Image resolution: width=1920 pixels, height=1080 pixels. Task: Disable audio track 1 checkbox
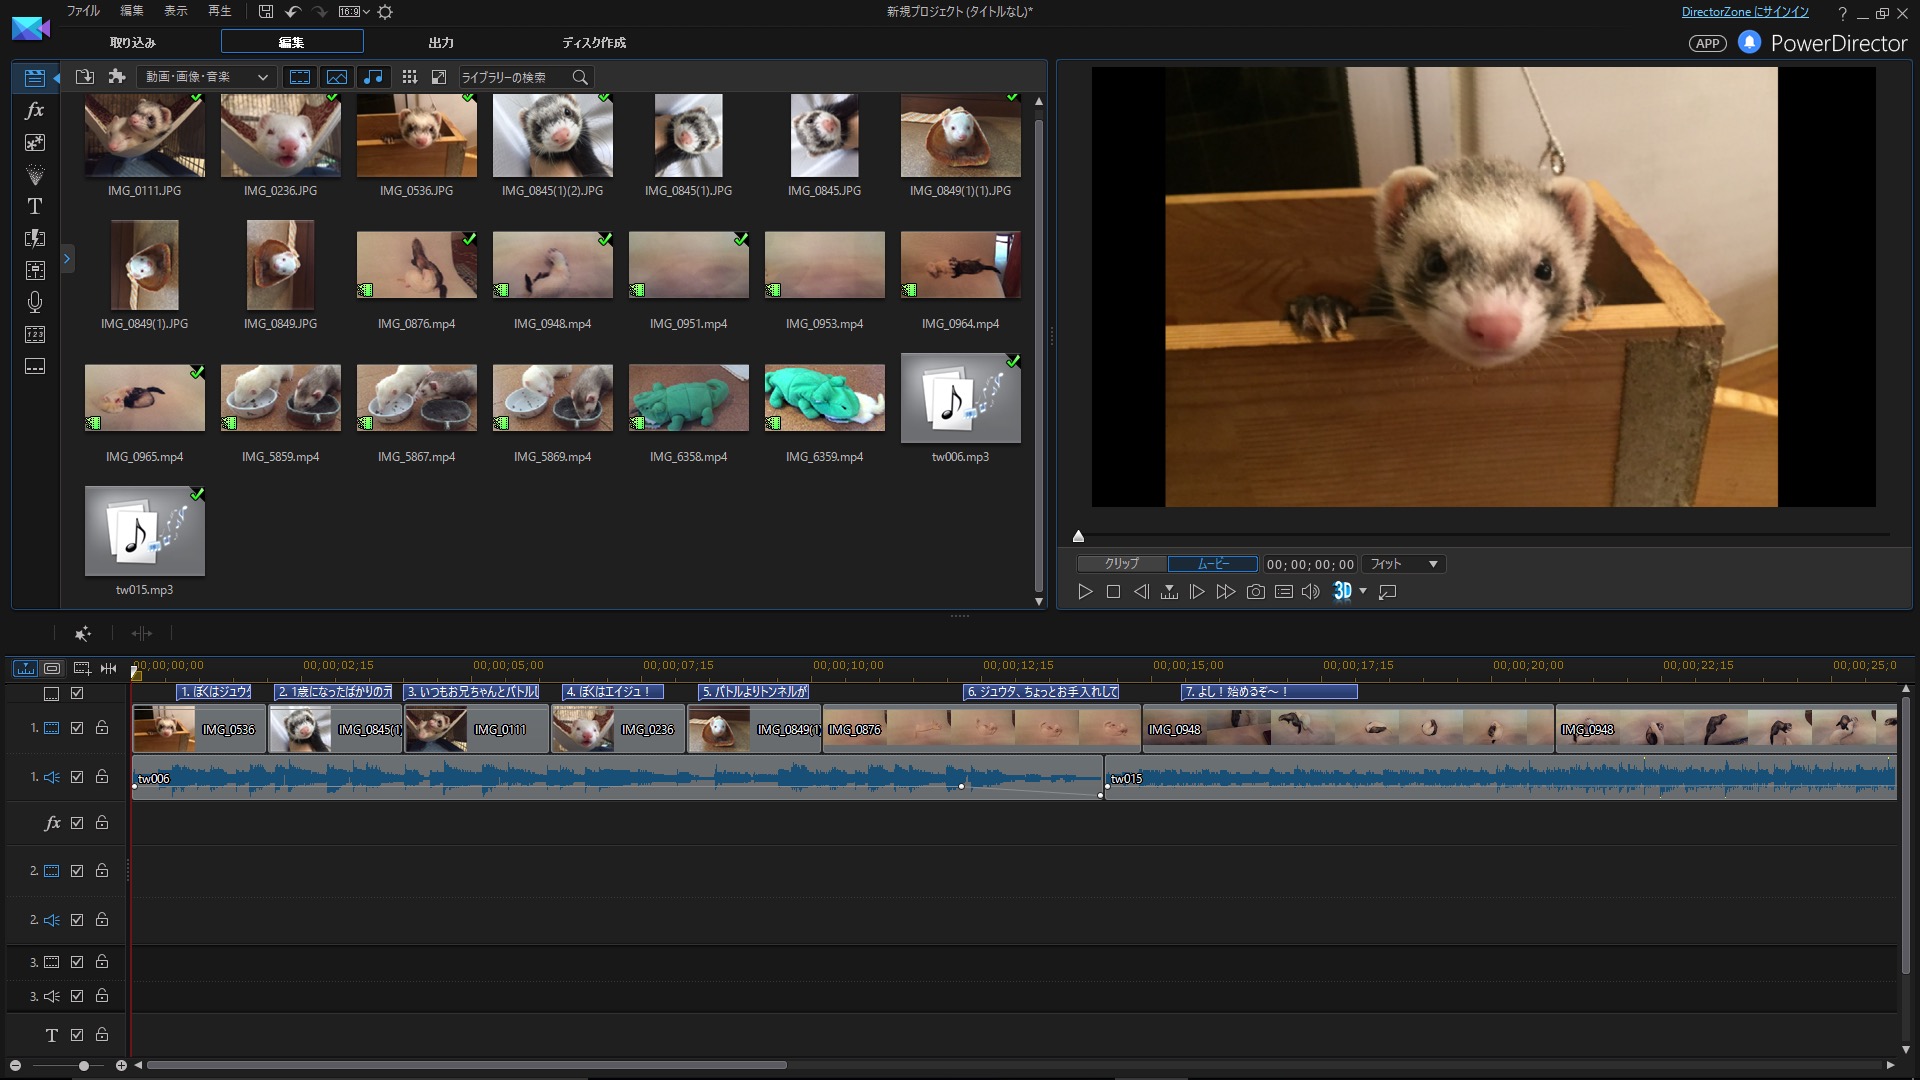[x=77, y=777]
